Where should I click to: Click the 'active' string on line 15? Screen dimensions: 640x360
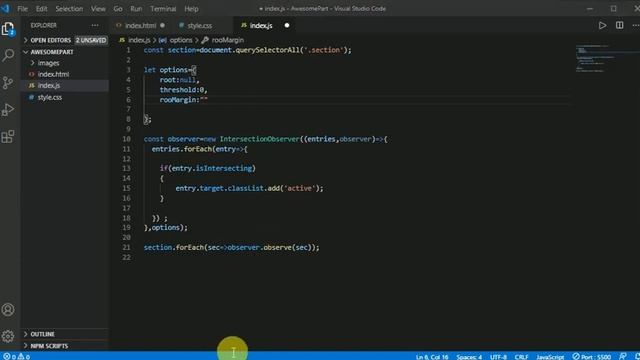coord(300,188)
